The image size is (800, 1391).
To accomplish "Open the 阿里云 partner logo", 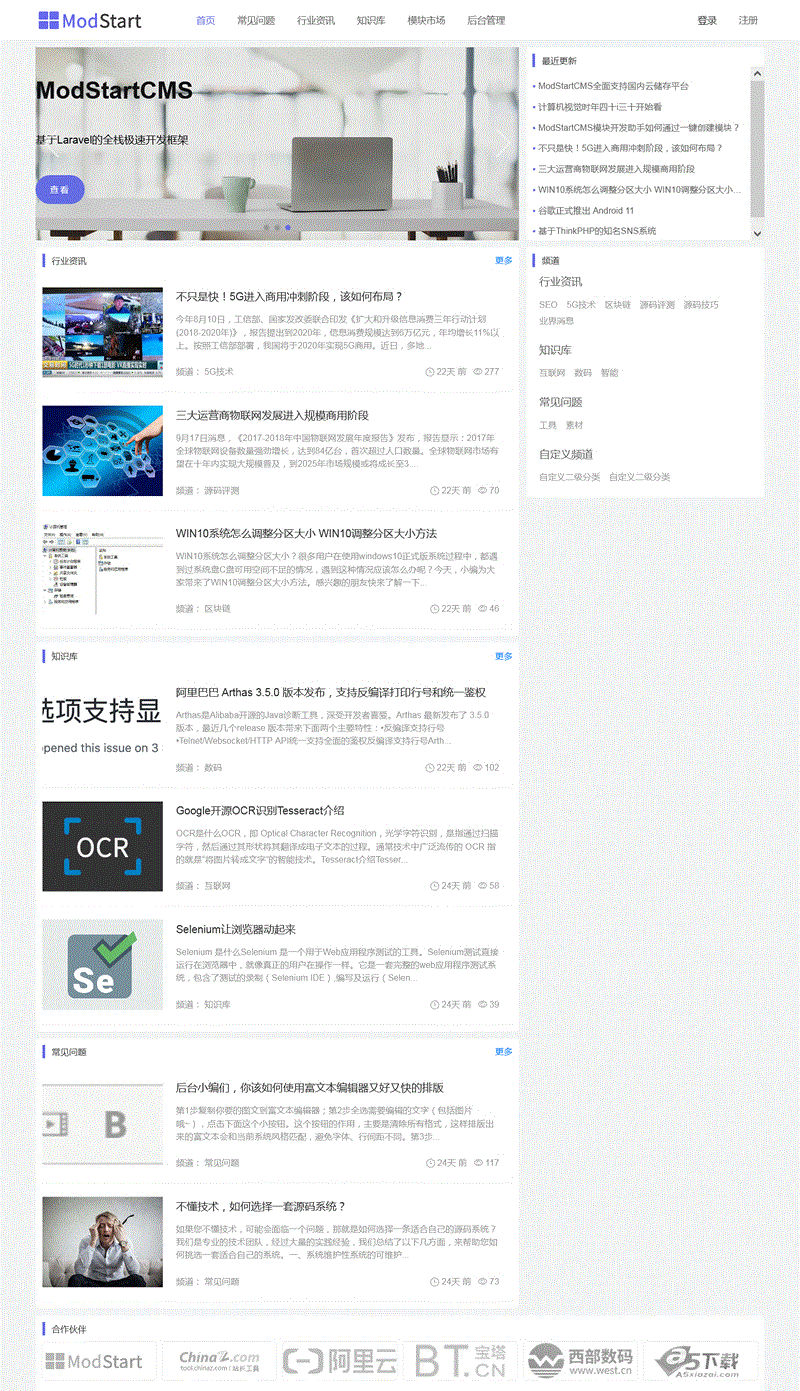I will click(340, 1361).
